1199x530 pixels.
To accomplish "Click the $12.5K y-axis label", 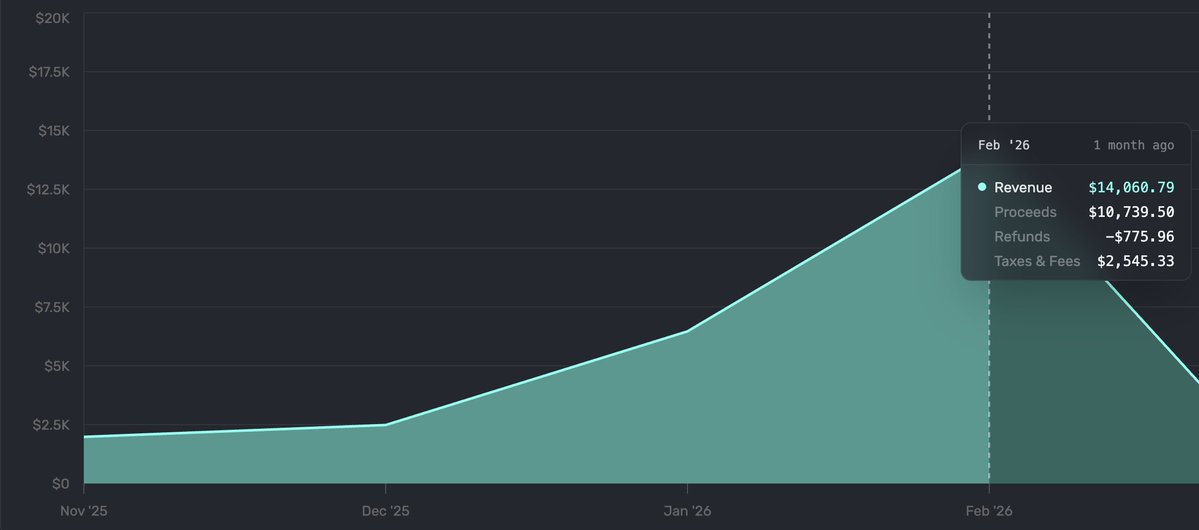I will tap(48, 189).
